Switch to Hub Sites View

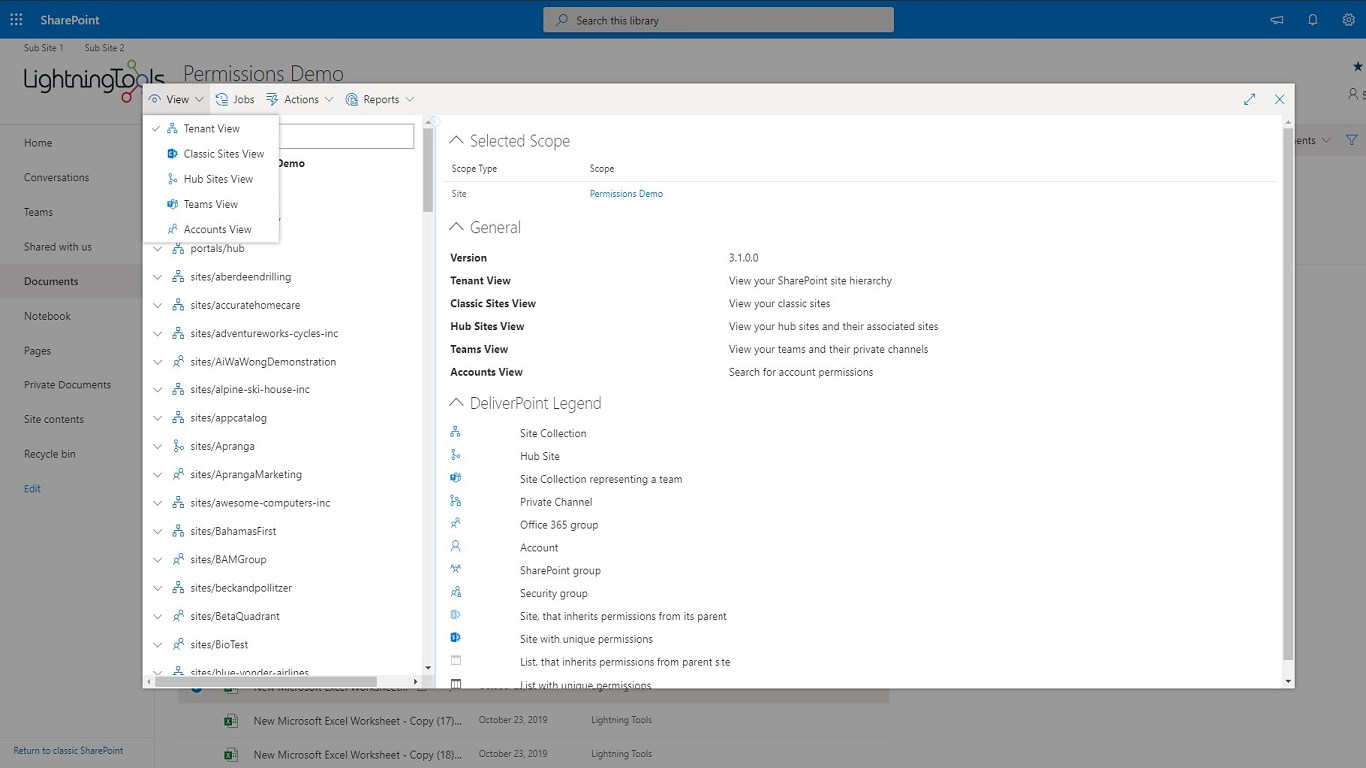click(211, 179)
